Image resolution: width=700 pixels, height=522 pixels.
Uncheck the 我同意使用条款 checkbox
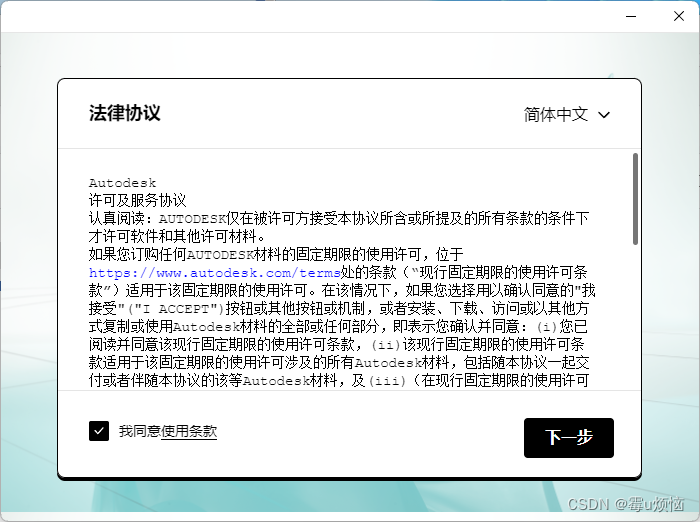click(99, 431)
